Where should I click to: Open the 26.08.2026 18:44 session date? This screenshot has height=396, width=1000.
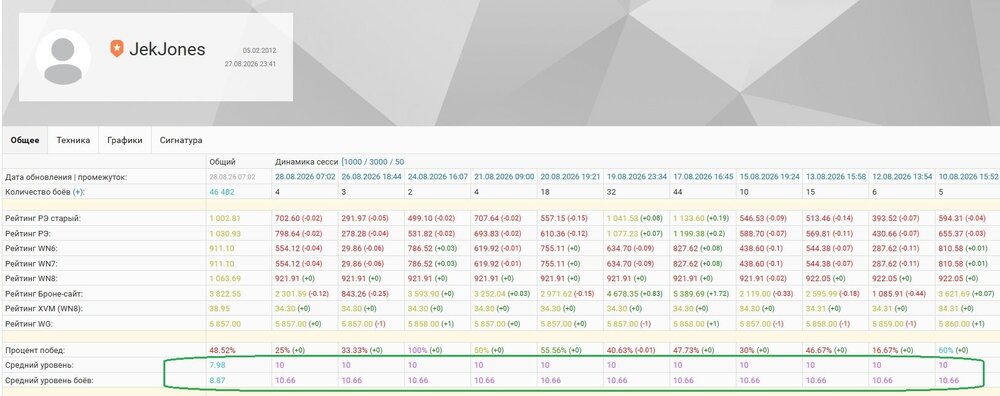pyautogui.click(x=371, y=177)
